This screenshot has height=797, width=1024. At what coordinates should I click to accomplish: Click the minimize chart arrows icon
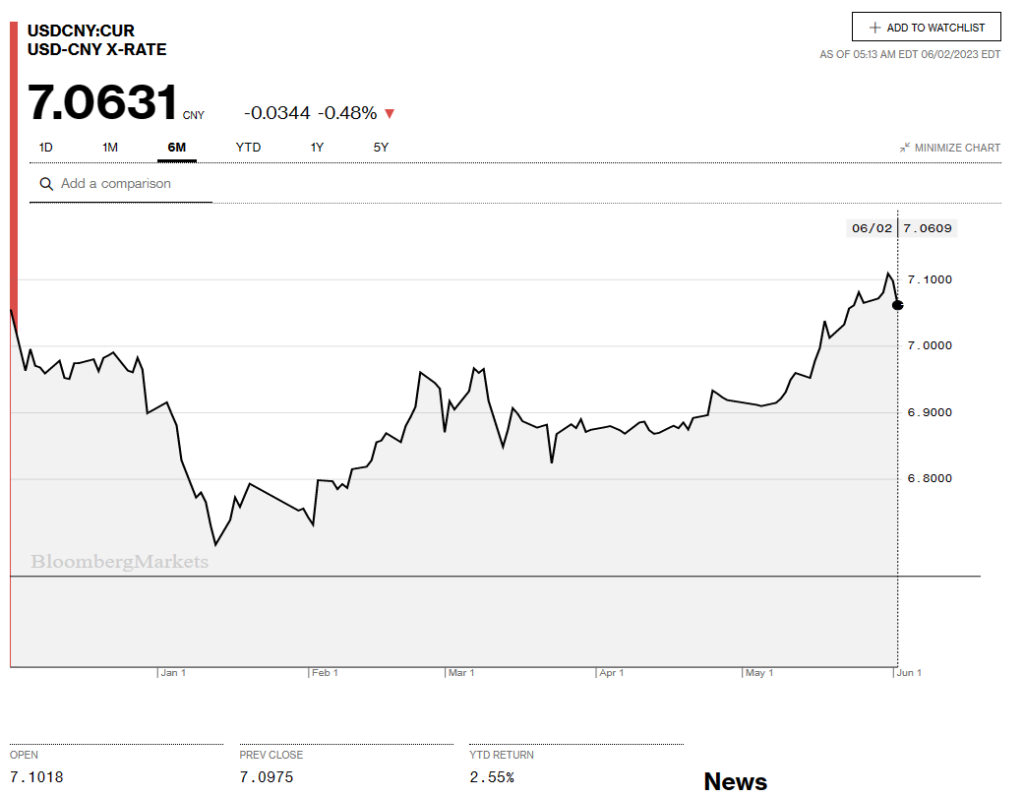coord(904,148)
